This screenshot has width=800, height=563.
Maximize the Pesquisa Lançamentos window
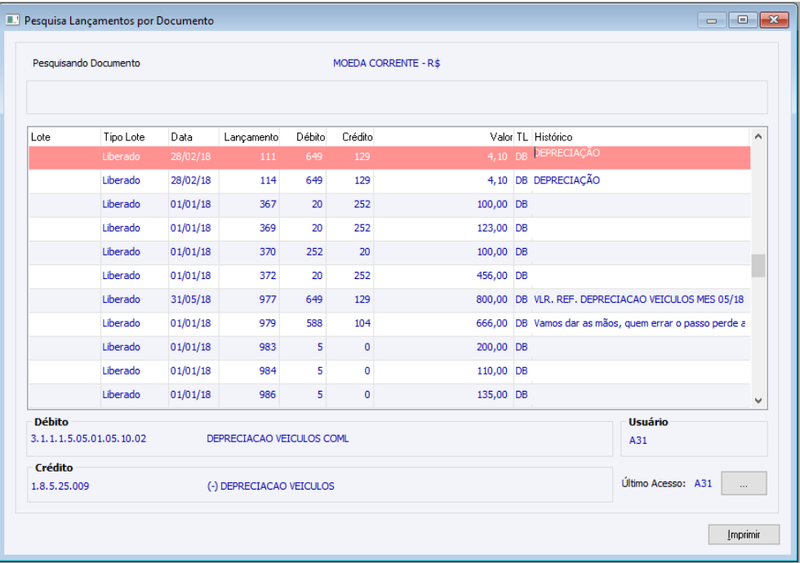(743, 20)
